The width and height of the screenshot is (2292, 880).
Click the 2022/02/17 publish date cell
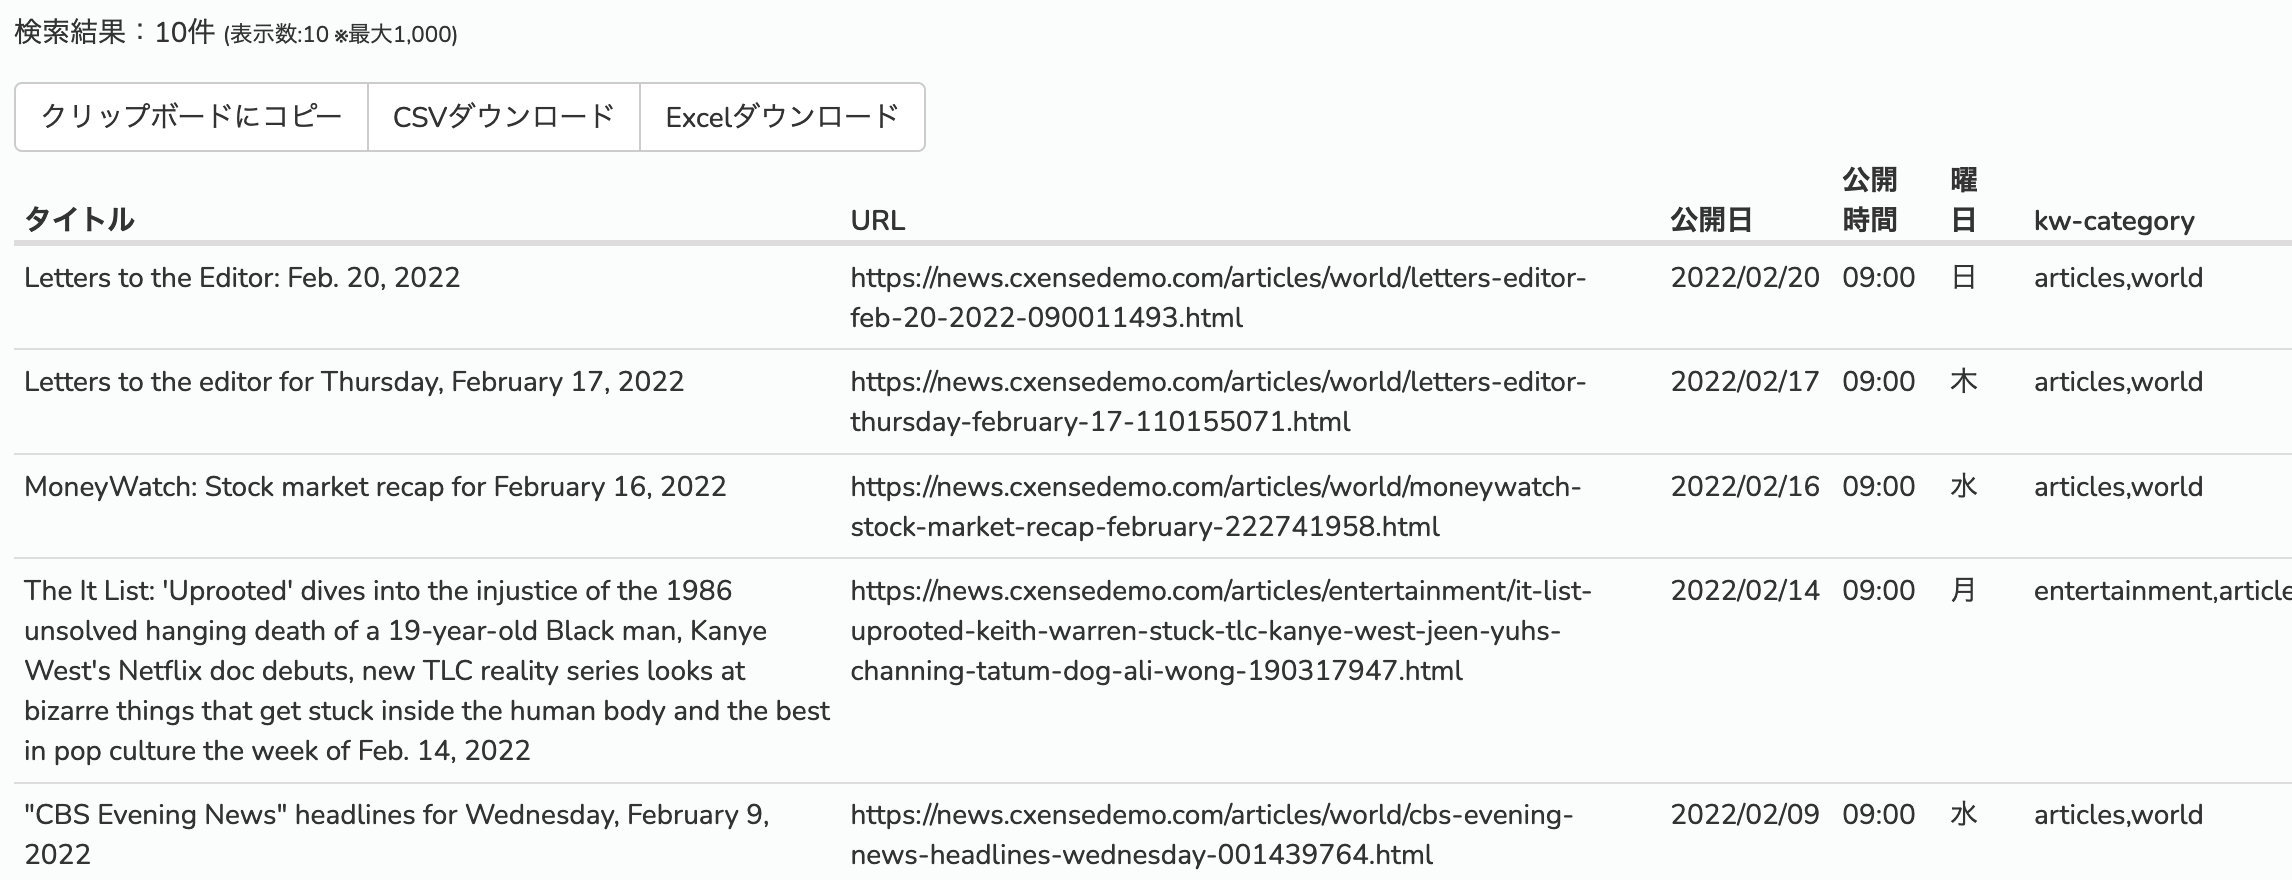[1745, 381]
